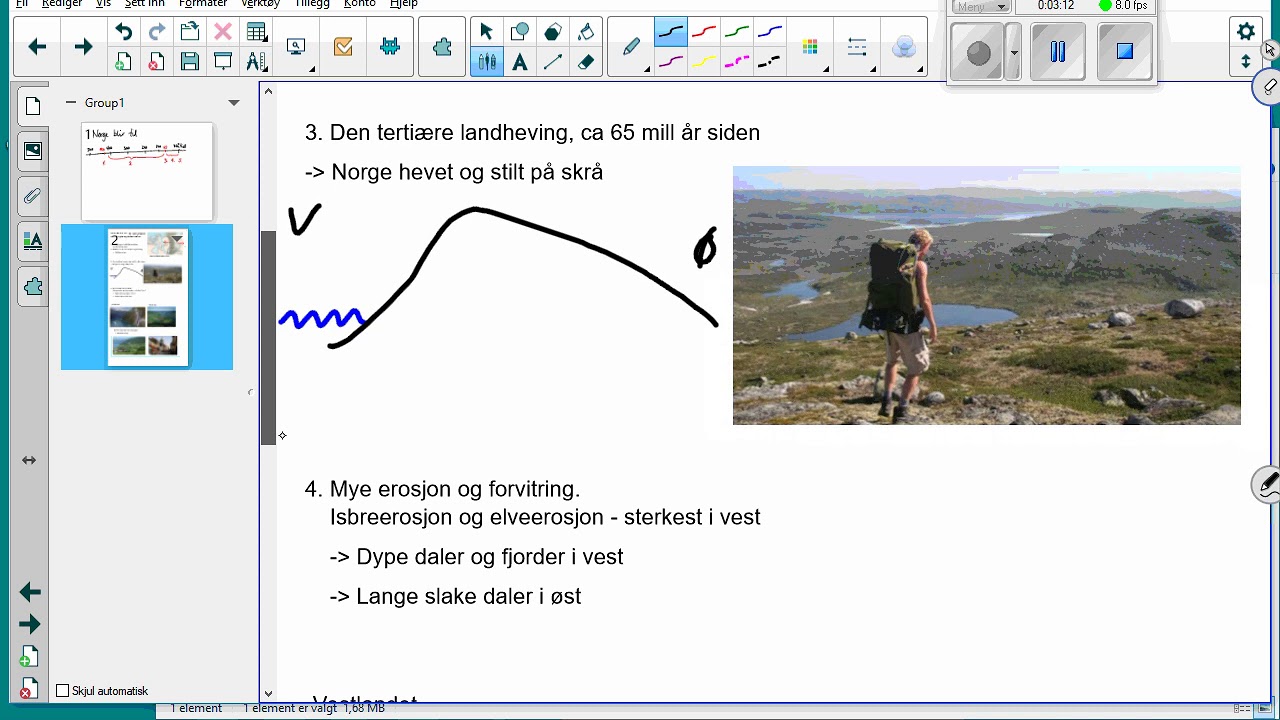Open the line style dropdown
1280x720 pixels.
[858, 47]
